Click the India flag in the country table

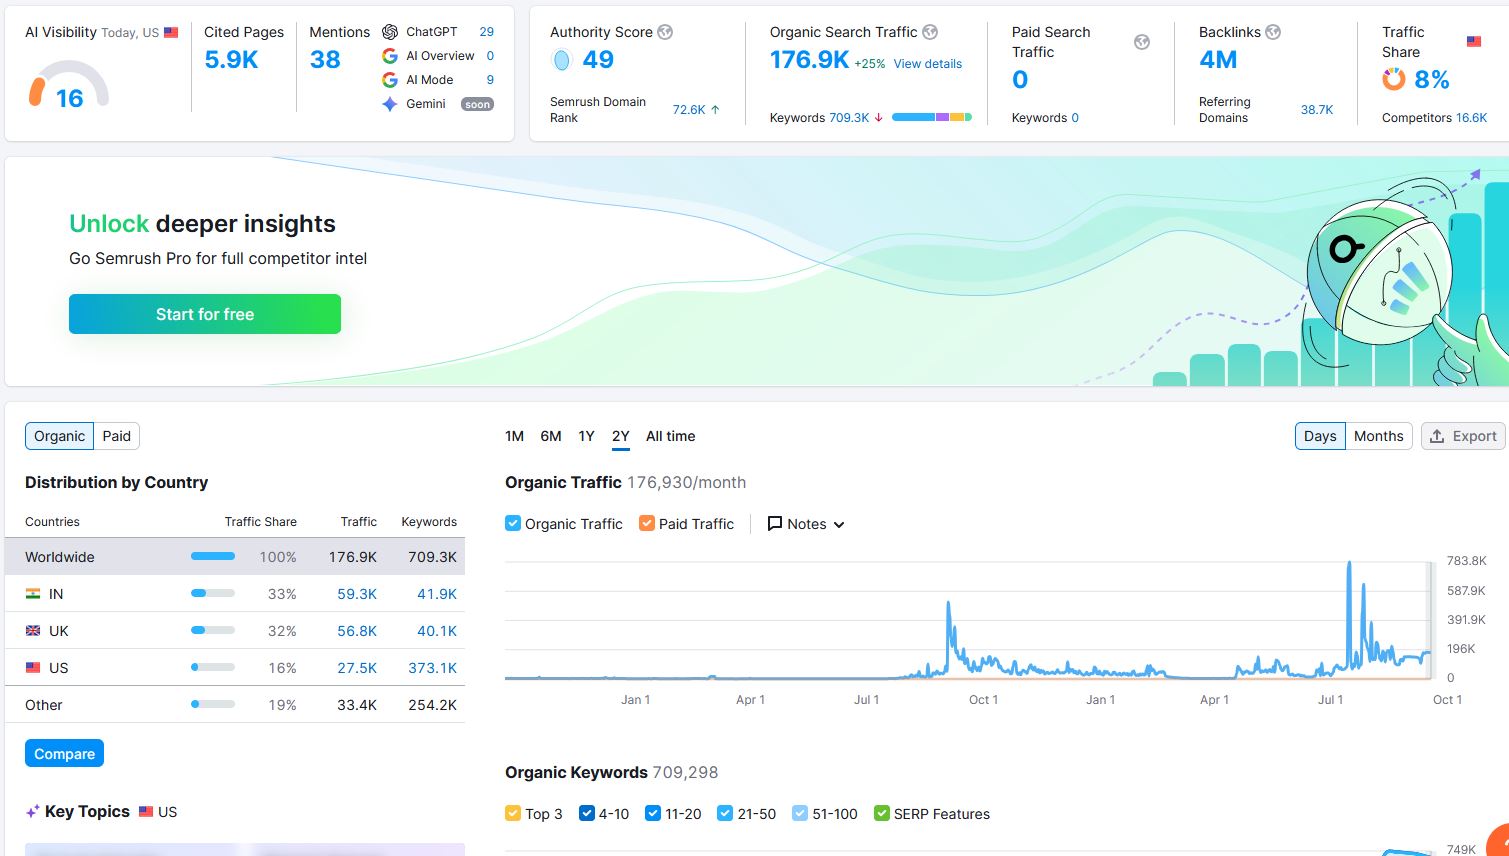33,594
